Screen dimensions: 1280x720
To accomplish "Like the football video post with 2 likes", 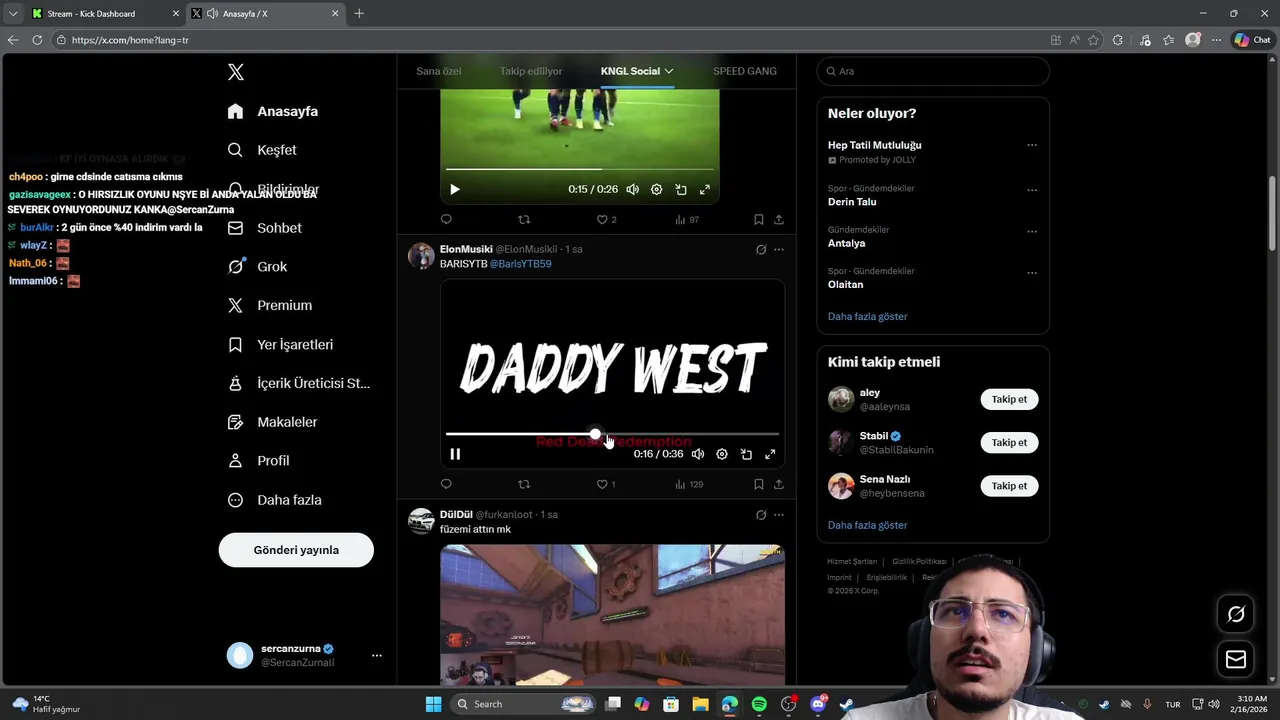I will 607,220.
